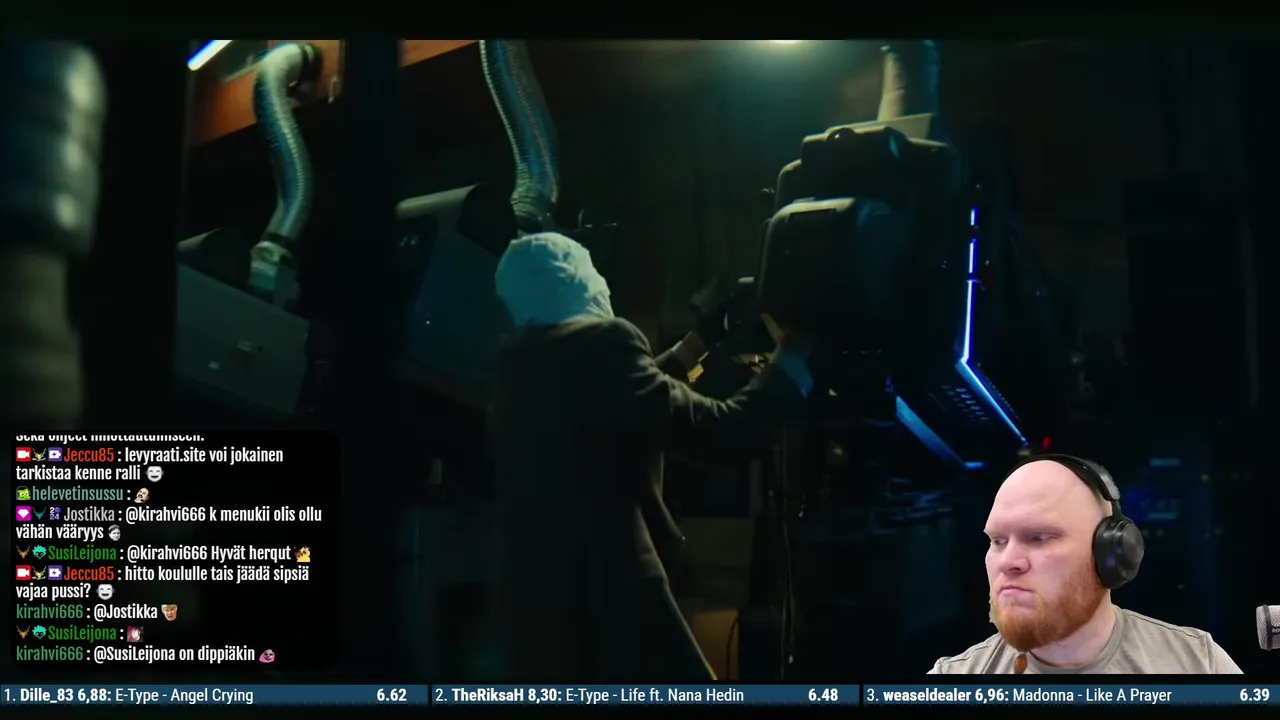Screen dimensions: 1280x720
Task: Click the emote after 'Hyvät herqut'
Action: [x=303, y=553]
